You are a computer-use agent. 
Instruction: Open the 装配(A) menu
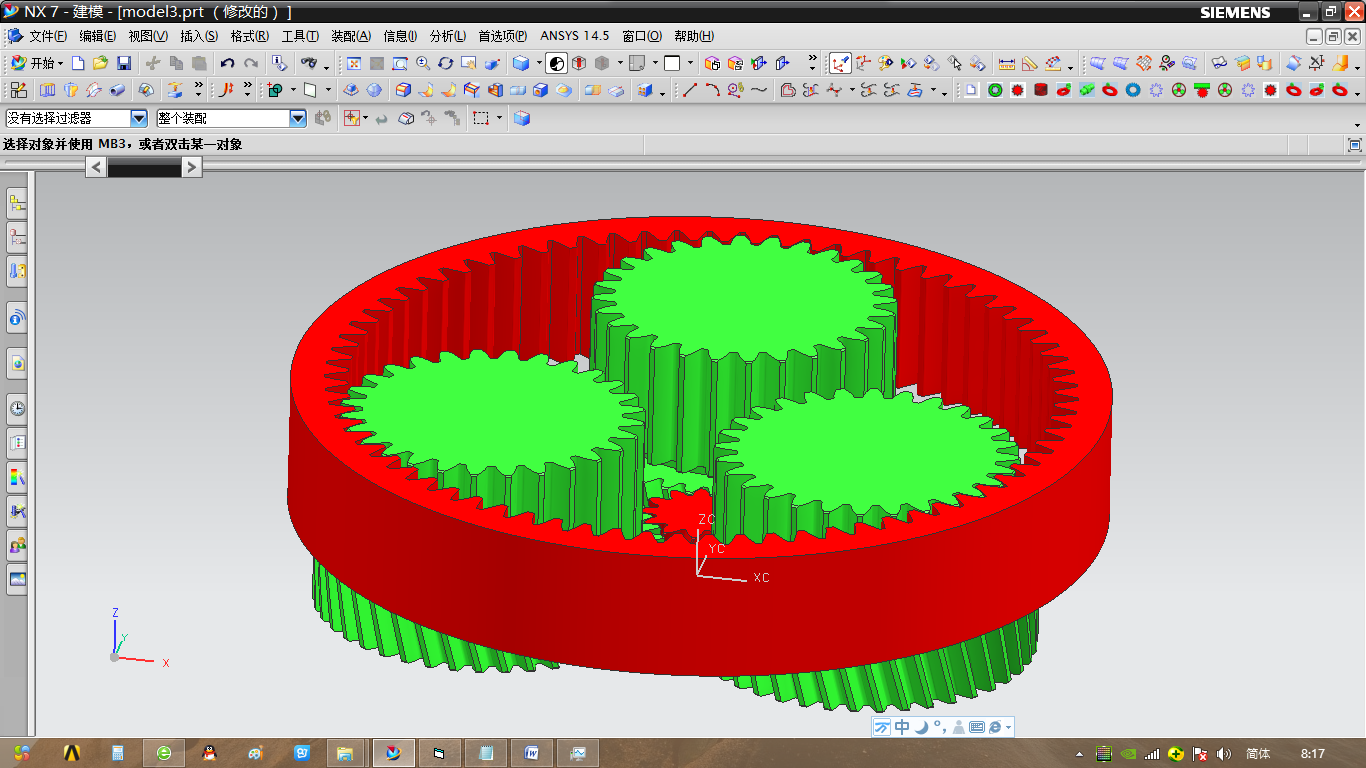351,36
